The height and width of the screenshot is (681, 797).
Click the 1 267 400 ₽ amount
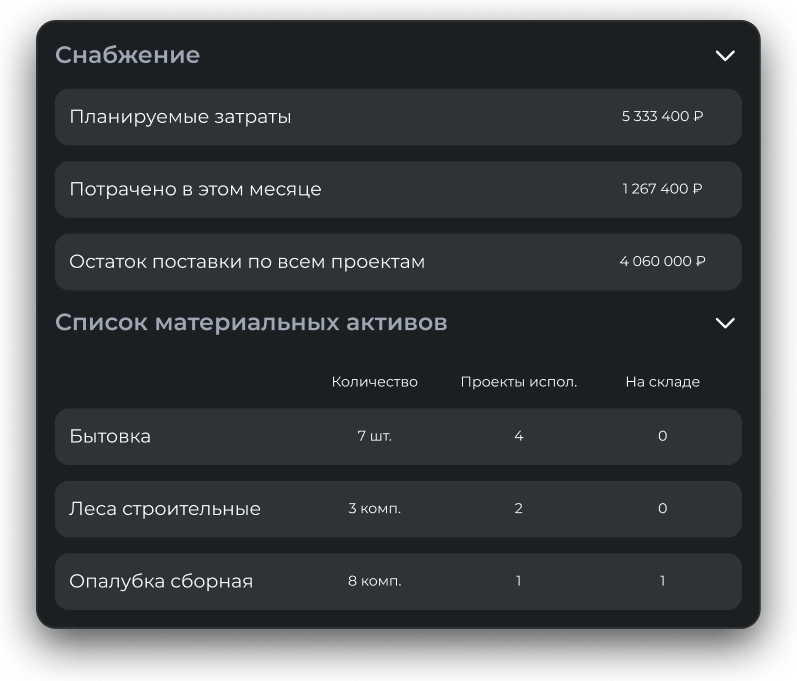[662, 189]
